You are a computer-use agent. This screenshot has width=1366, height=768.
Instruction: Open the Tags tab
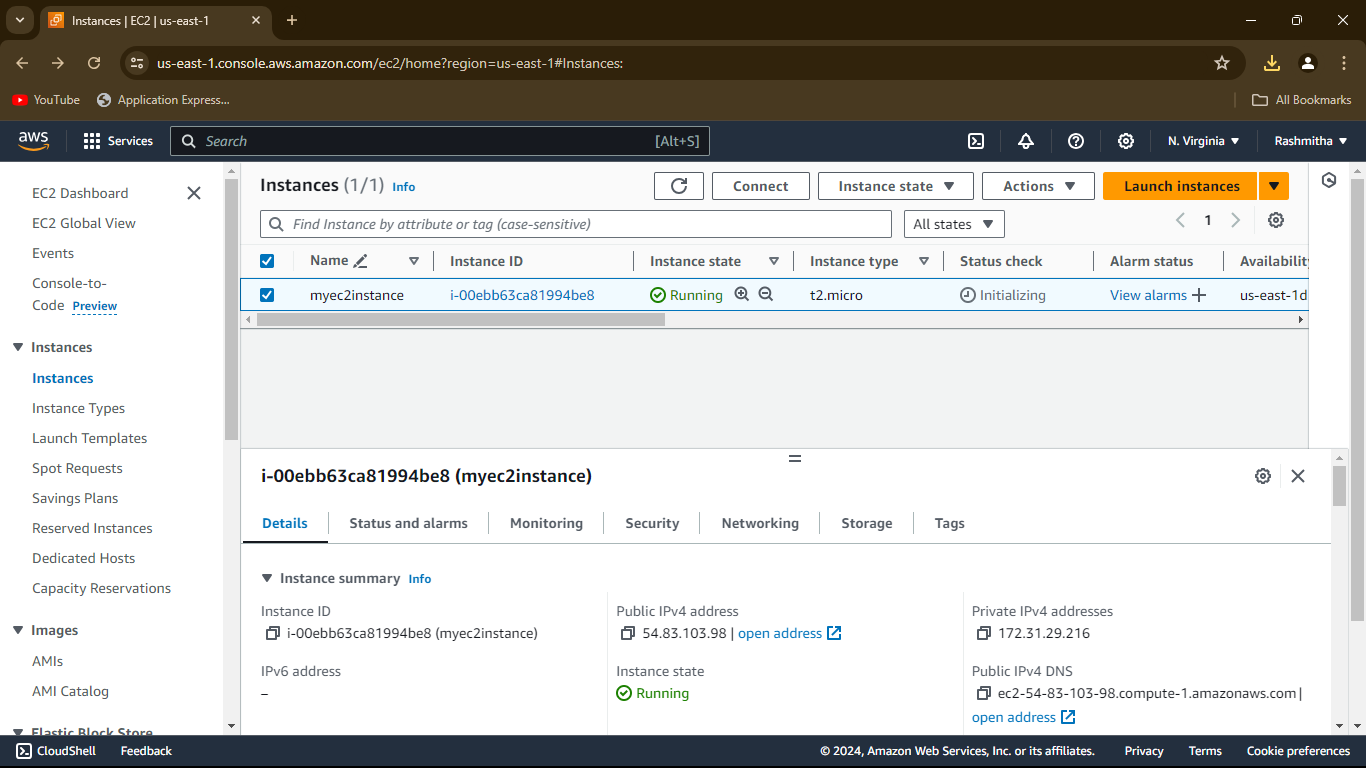pos(950,523)
